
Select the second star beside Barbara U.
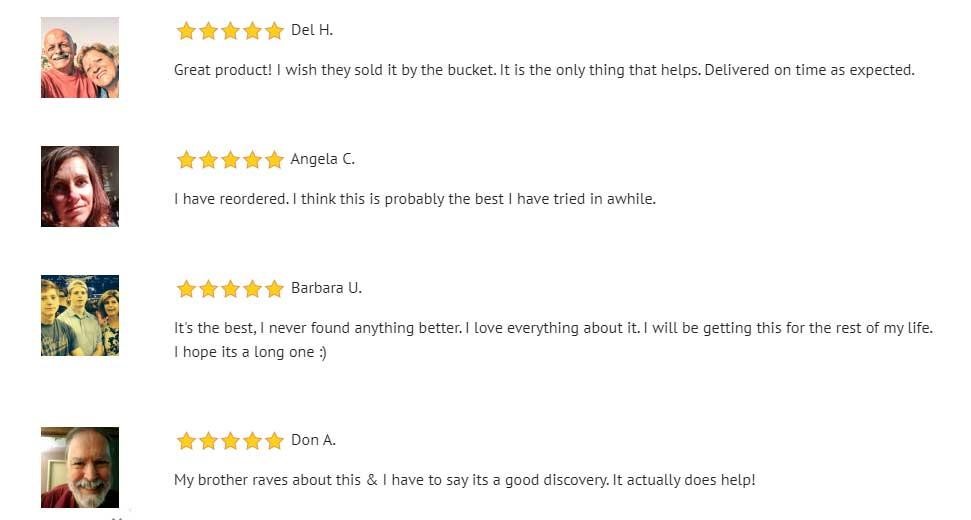coord(208,289)
